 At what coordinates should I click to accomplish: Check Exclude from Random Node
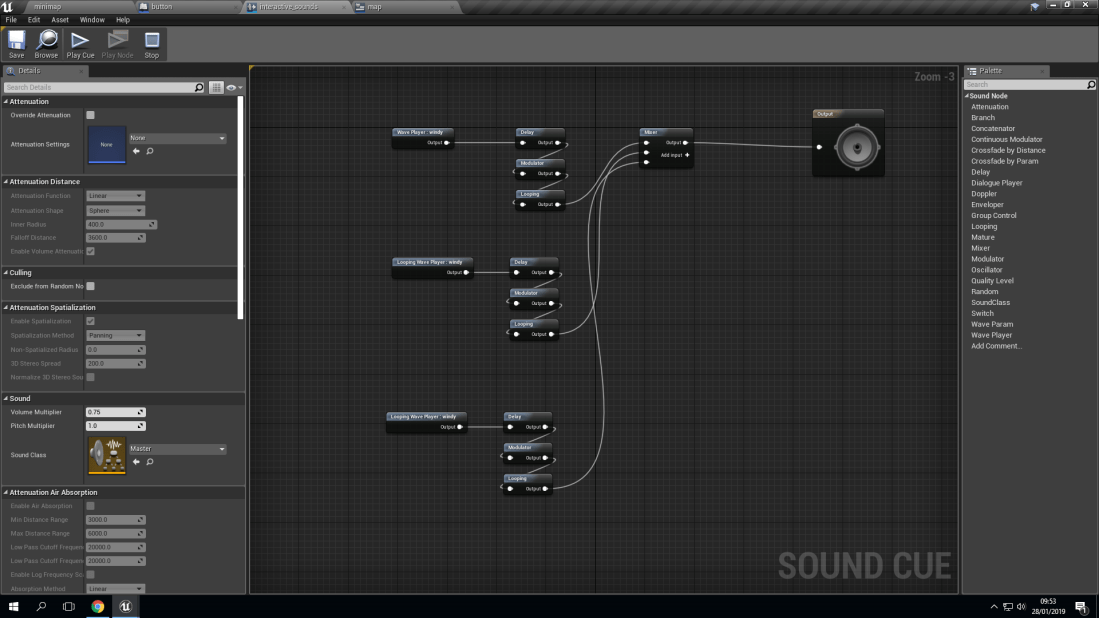88,285
